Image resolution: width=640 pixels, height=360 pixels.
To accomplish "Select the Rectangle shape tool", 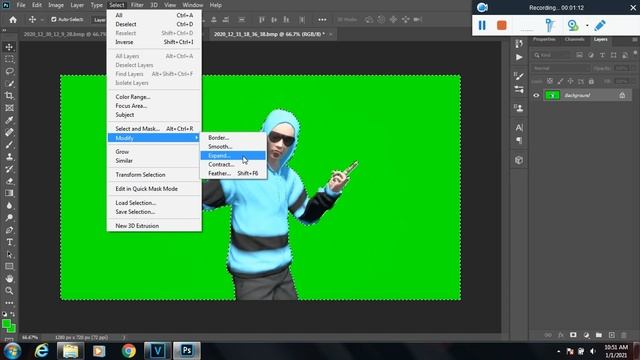I will (9, 267).
